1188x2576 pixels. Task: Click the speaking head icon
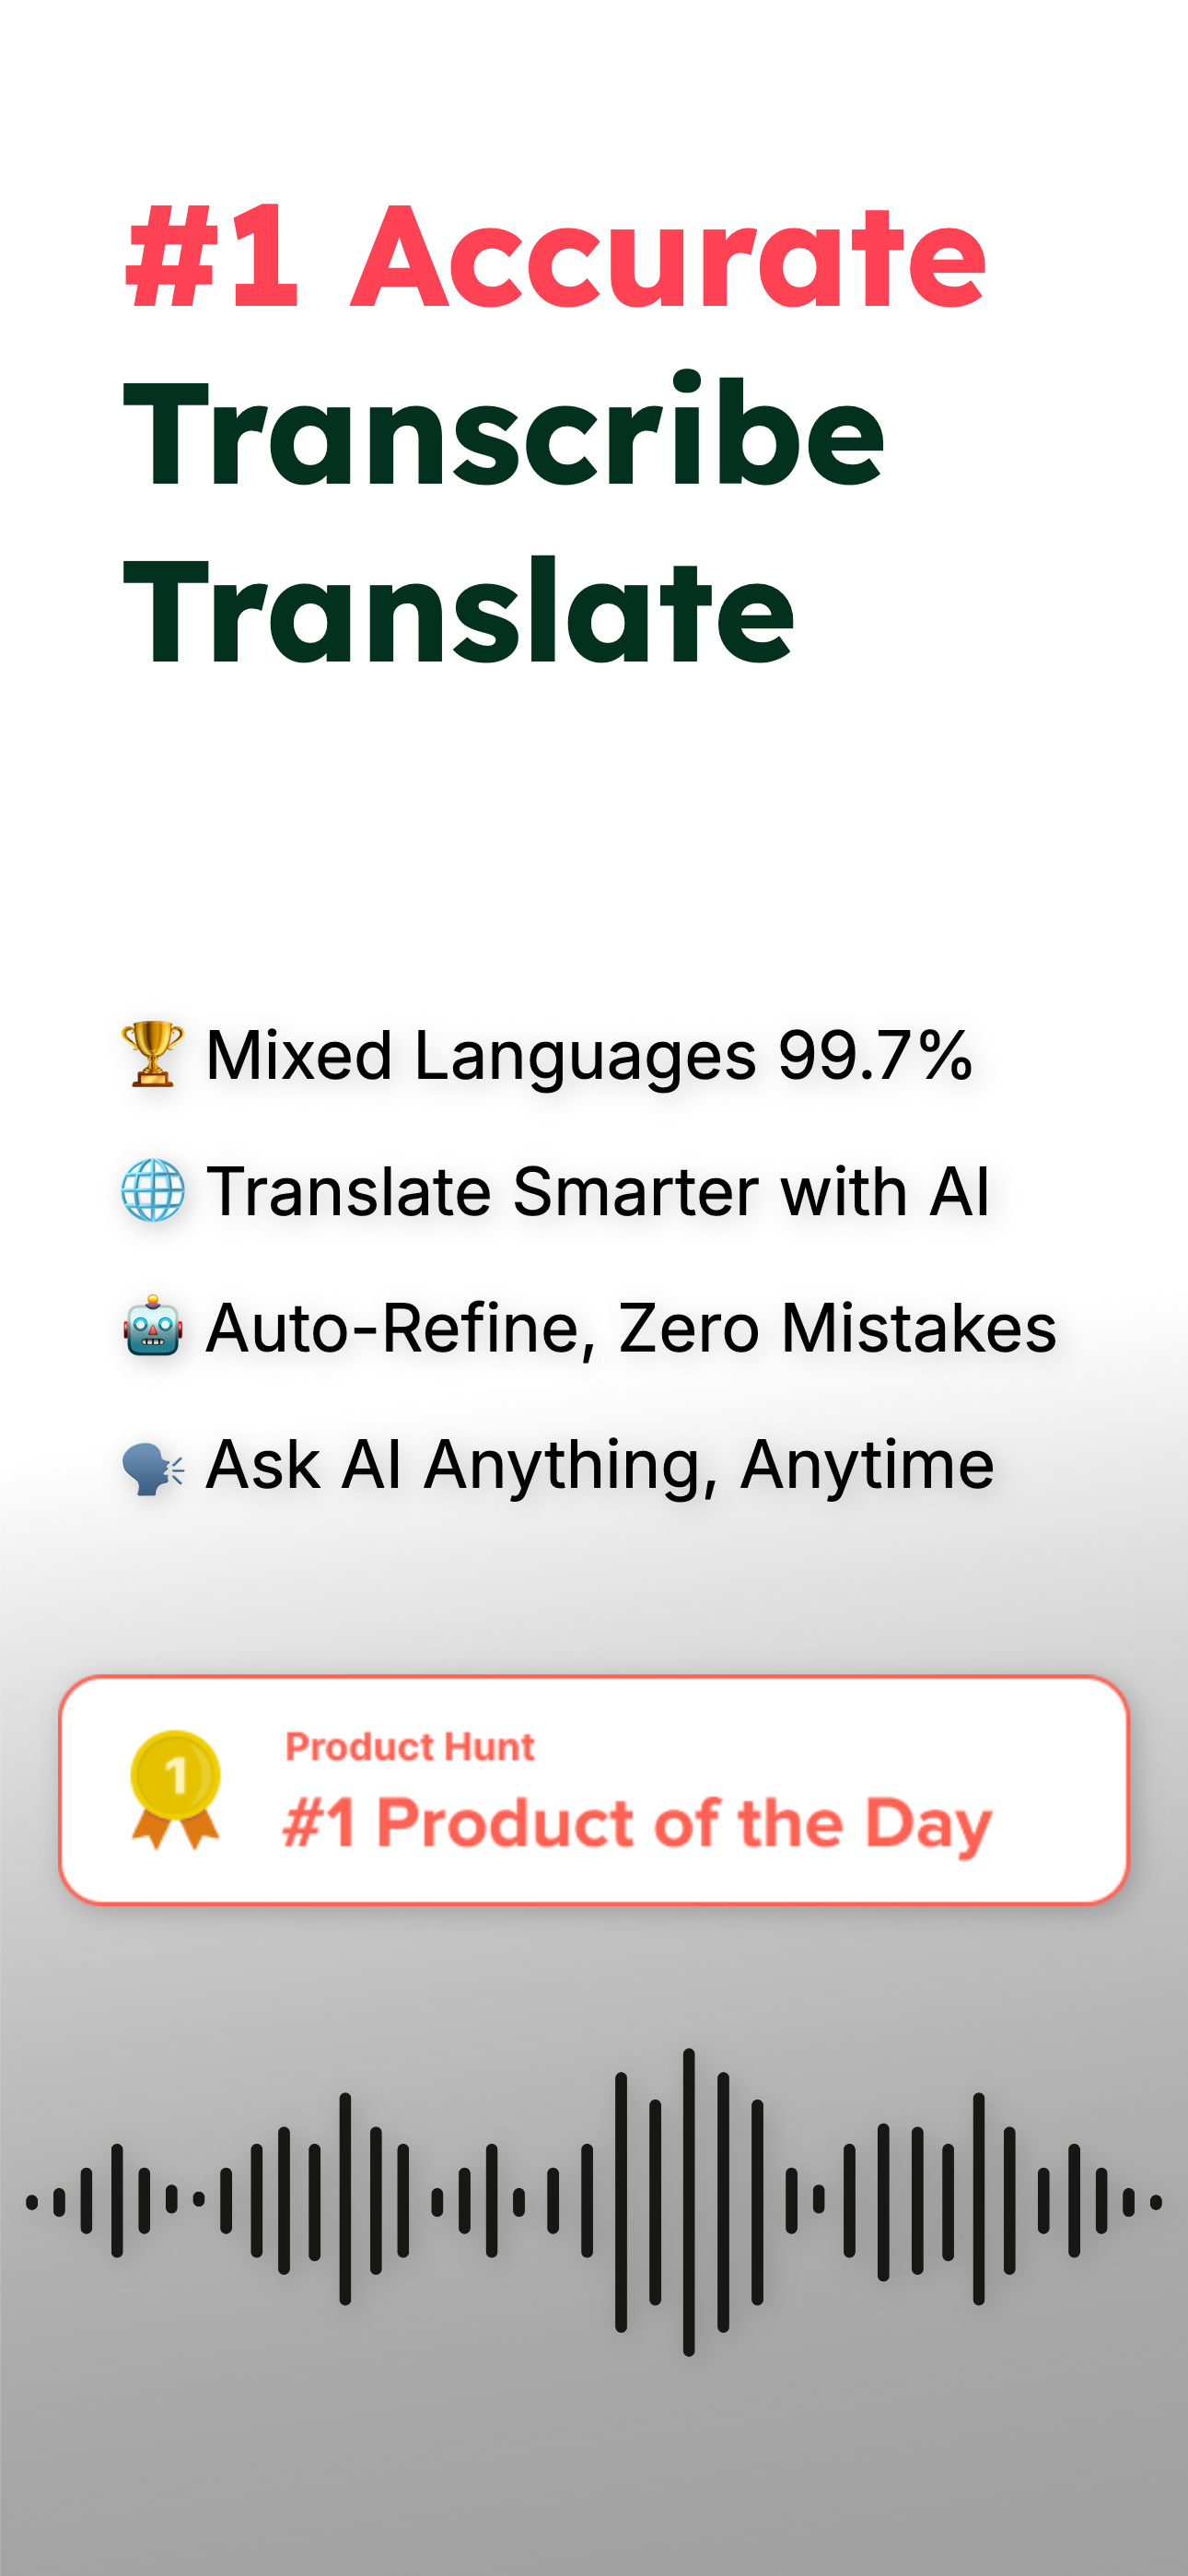coord(152,1467)
